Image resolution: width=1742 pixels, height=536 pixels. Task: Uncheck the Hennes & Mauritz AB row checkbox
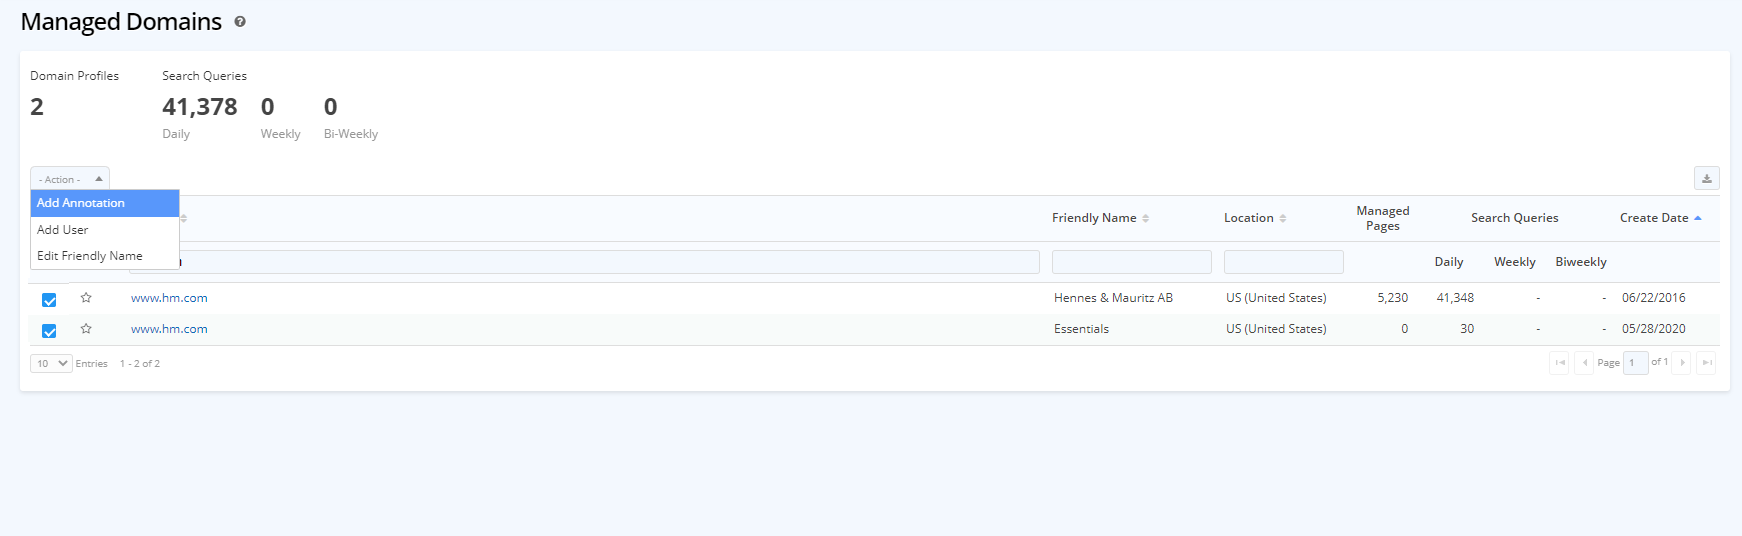49,300
